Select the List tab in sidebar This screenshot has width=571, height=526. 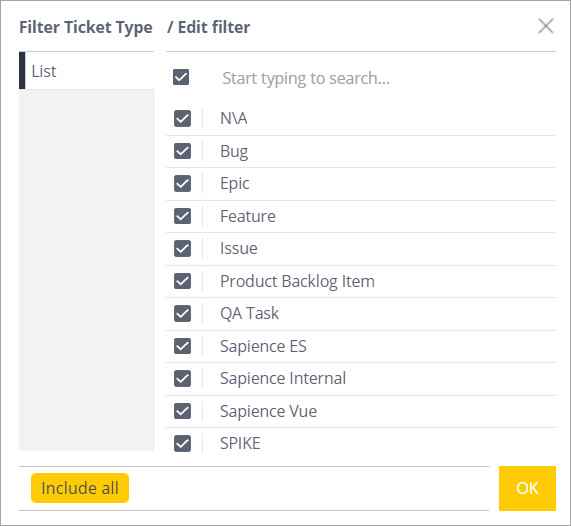click(86, 71)
